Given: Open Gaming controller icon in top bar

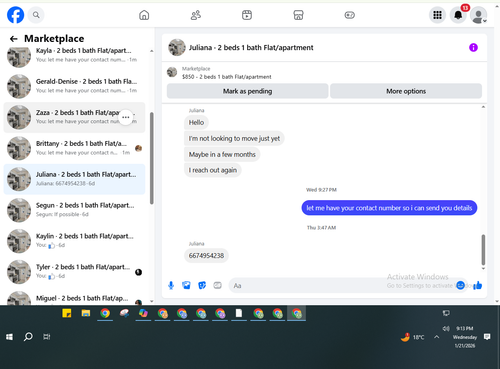Looking at the screenshot, I should point(350,15).
